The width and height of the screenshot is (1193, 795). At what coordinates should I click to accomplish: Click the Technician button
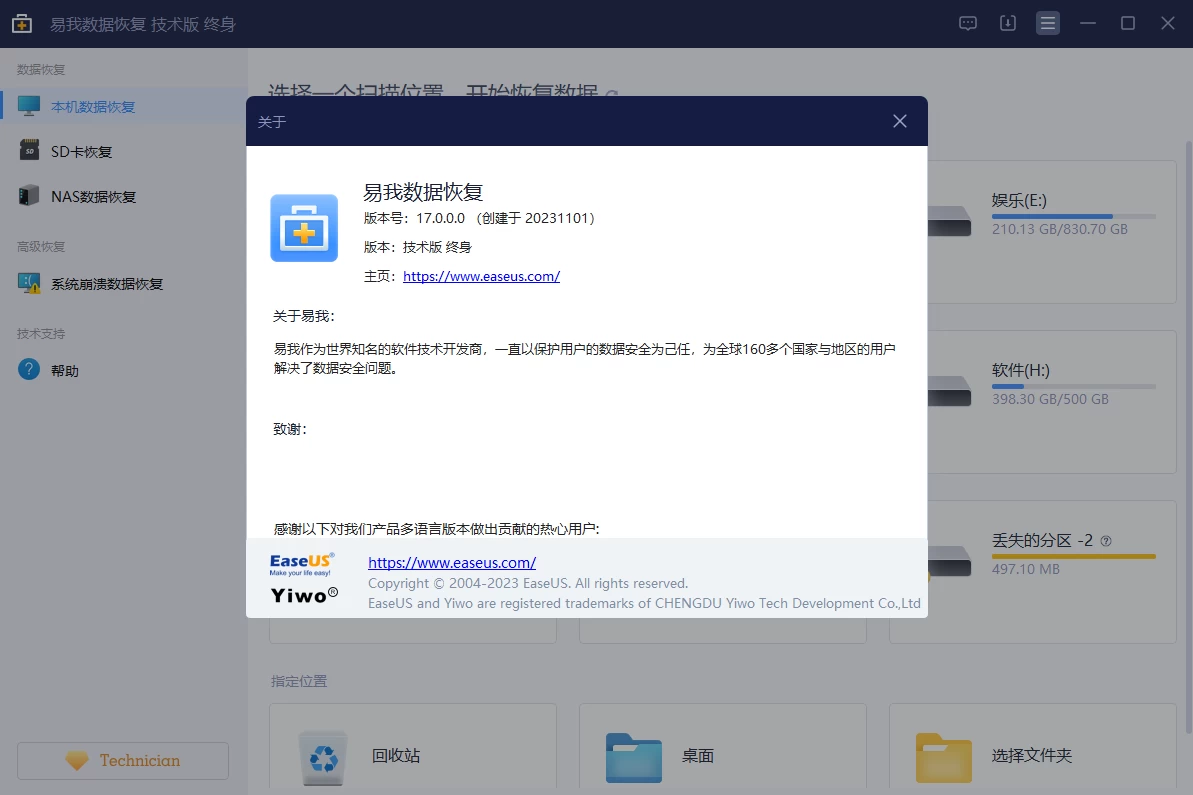click(122, 761)
